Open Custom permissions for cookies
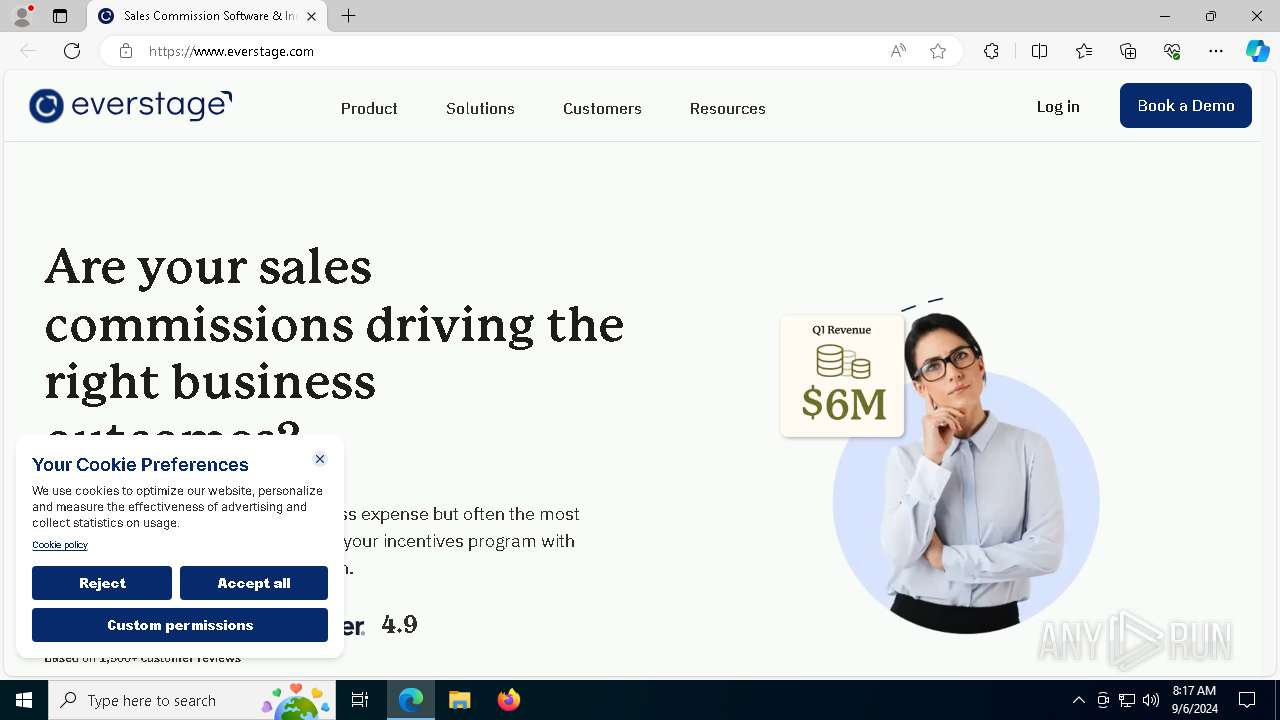This screenshot has width=1280, height=720. tap(180, 625)
